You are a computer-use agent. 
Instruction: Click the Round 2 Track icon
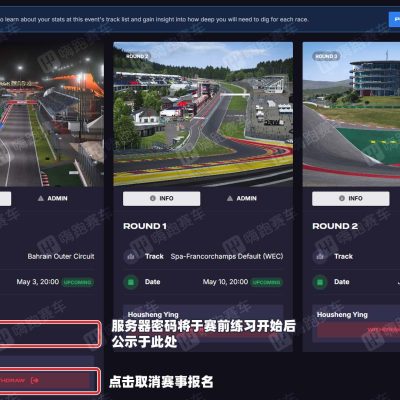(320, 256)
